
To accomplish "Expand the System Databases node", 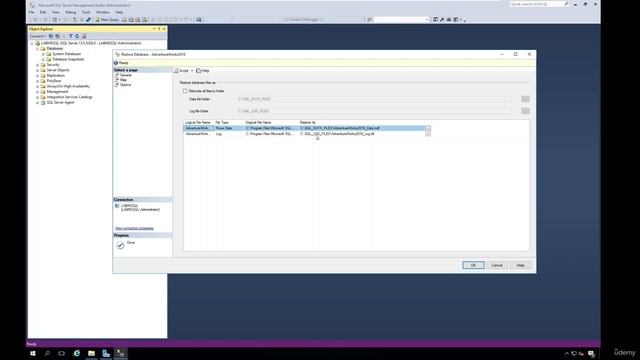I will pos(43,54).
